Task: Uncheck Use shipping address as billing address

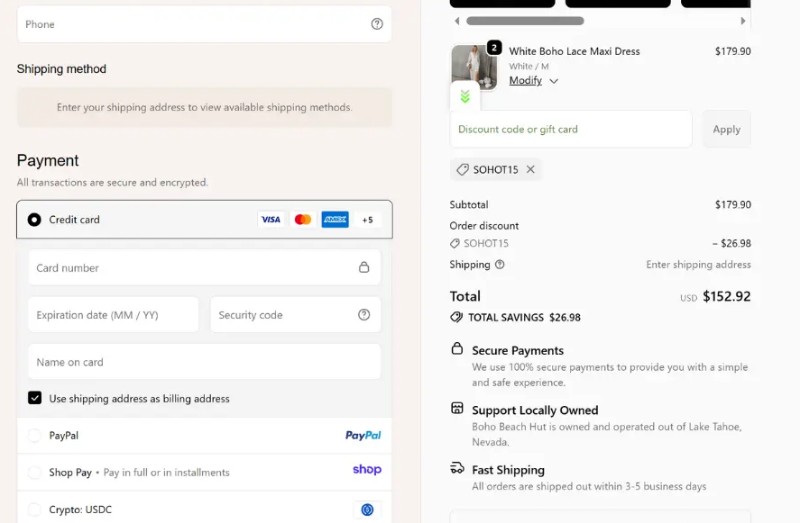Action: [x=35, y=398]
